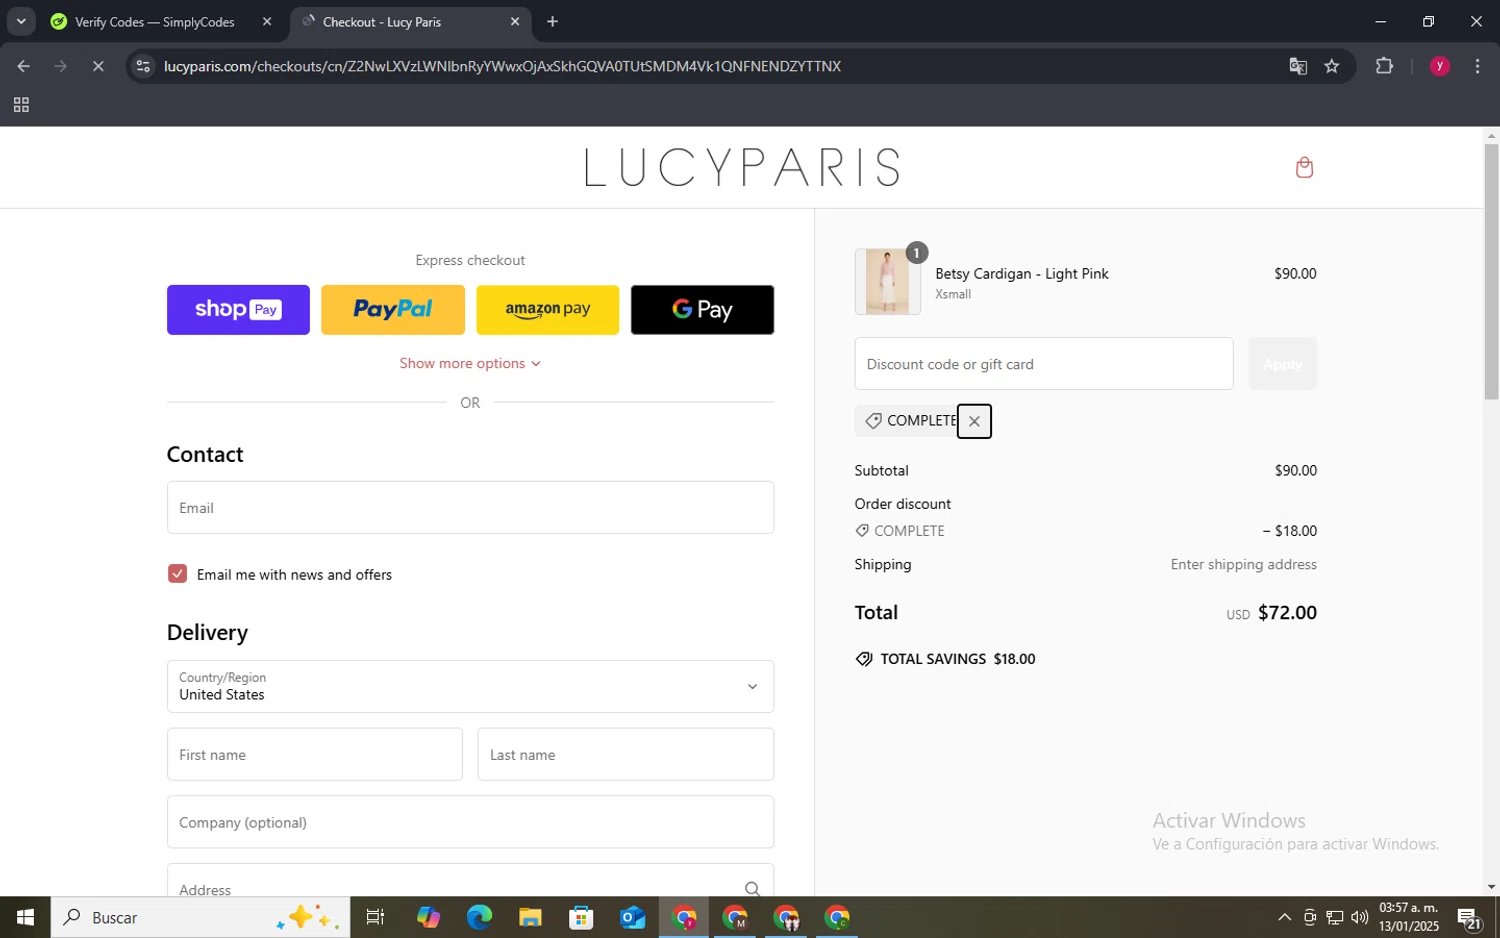The height and width of the screenshot is (938, 1500).
Task: Close the Verify Codes — SimplyCodes tab
Action: tap(267, 22)
